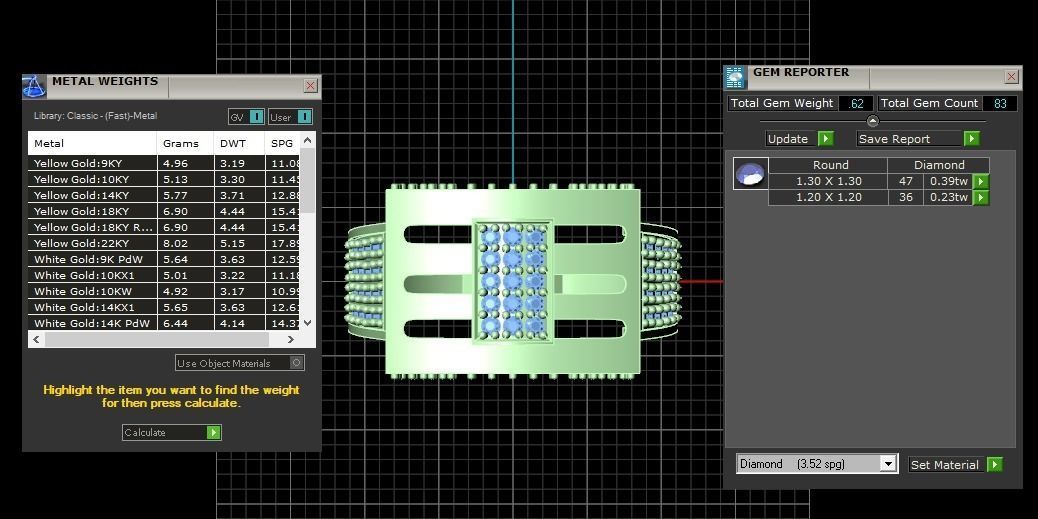Click the 8.02 grams value for 22KY

[x=175, y=243]
